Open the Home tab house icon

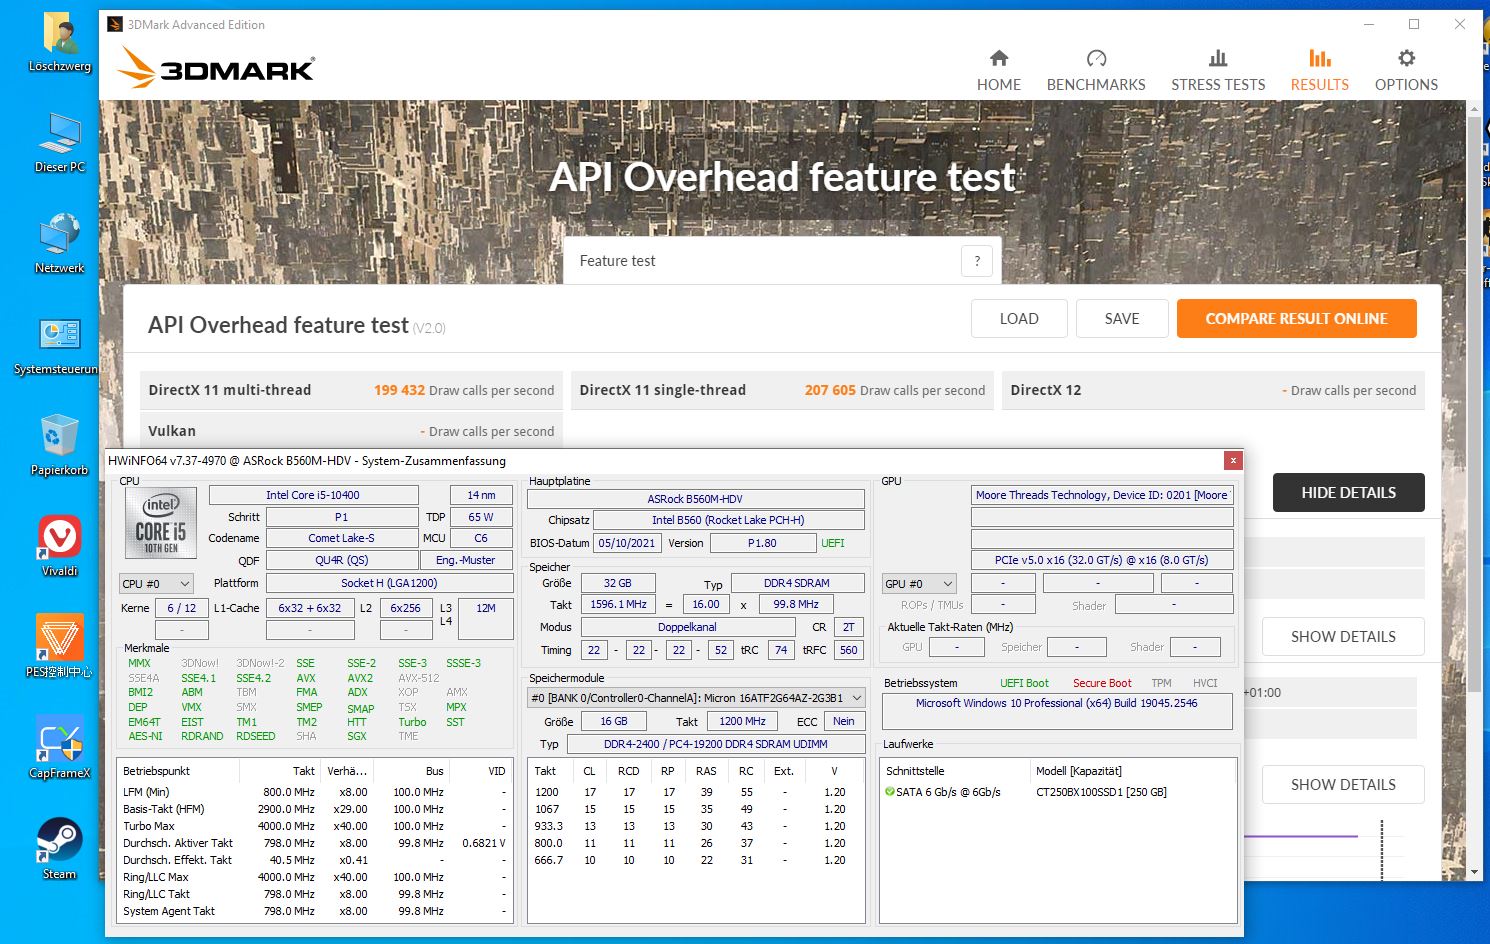coord(998,59)
